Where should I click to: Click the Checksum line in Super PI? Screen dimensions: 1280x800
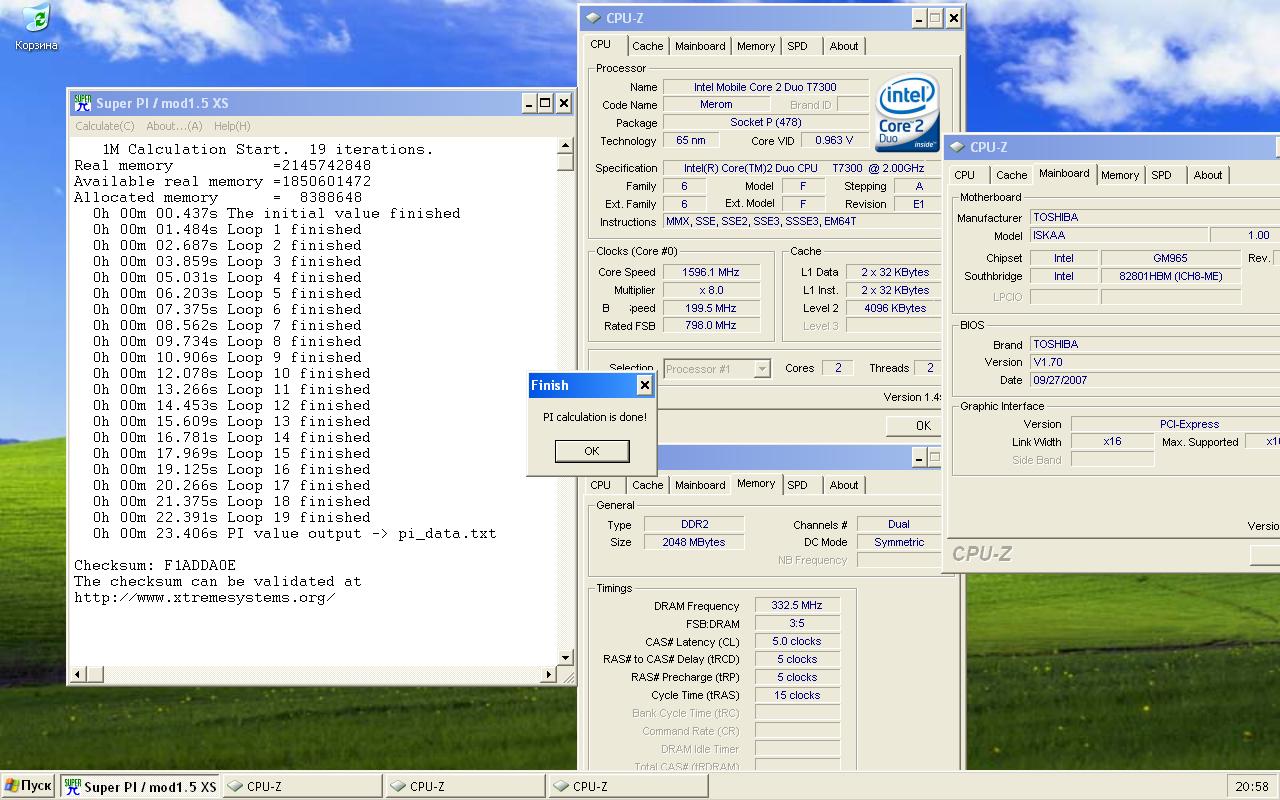pyautogui.click(x=155, y=565)
